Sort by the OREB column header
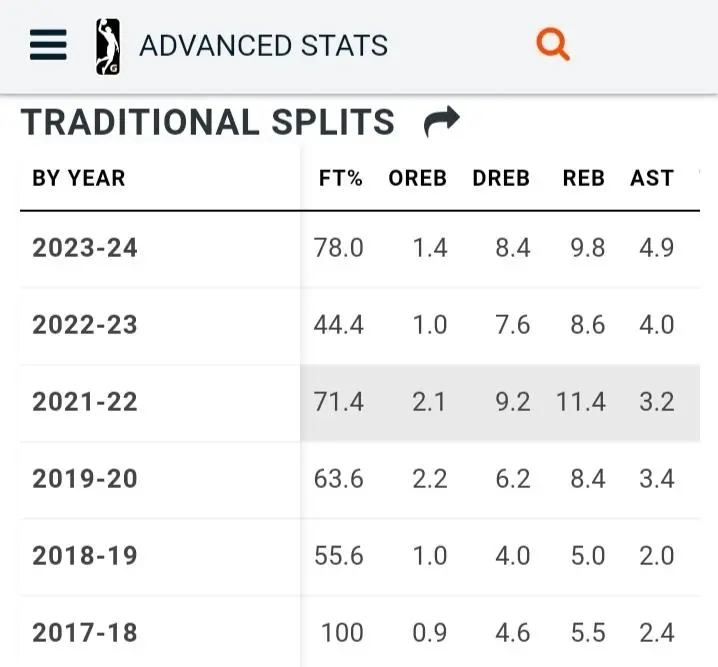 [x=417, y=178]
